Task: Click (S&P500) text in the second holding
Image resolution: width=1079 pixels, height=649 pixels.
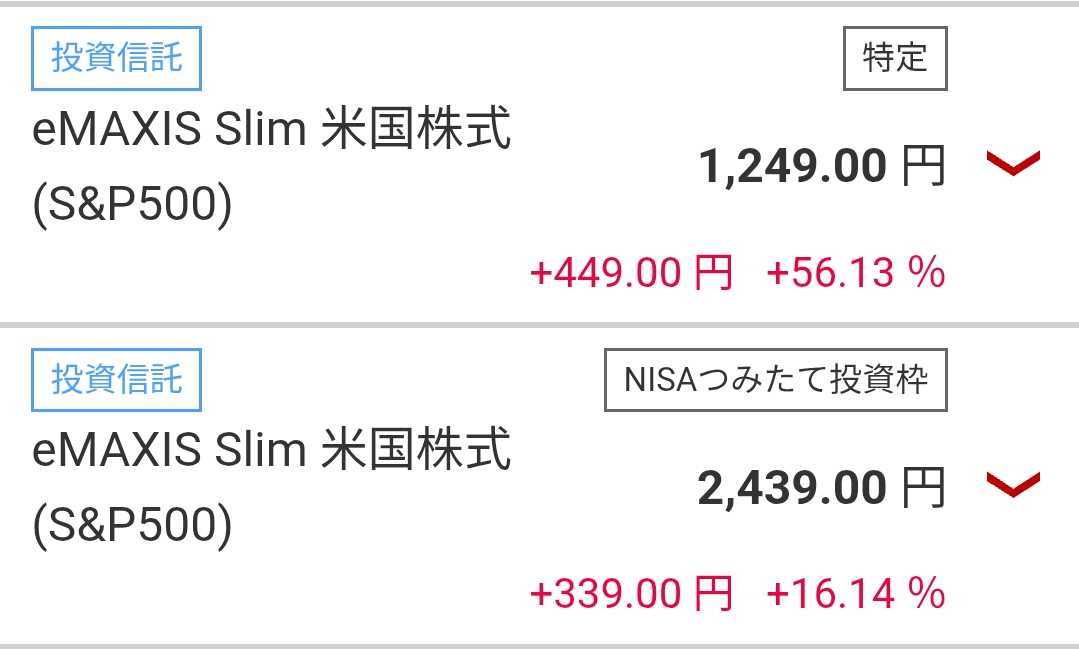Action: 132,527
